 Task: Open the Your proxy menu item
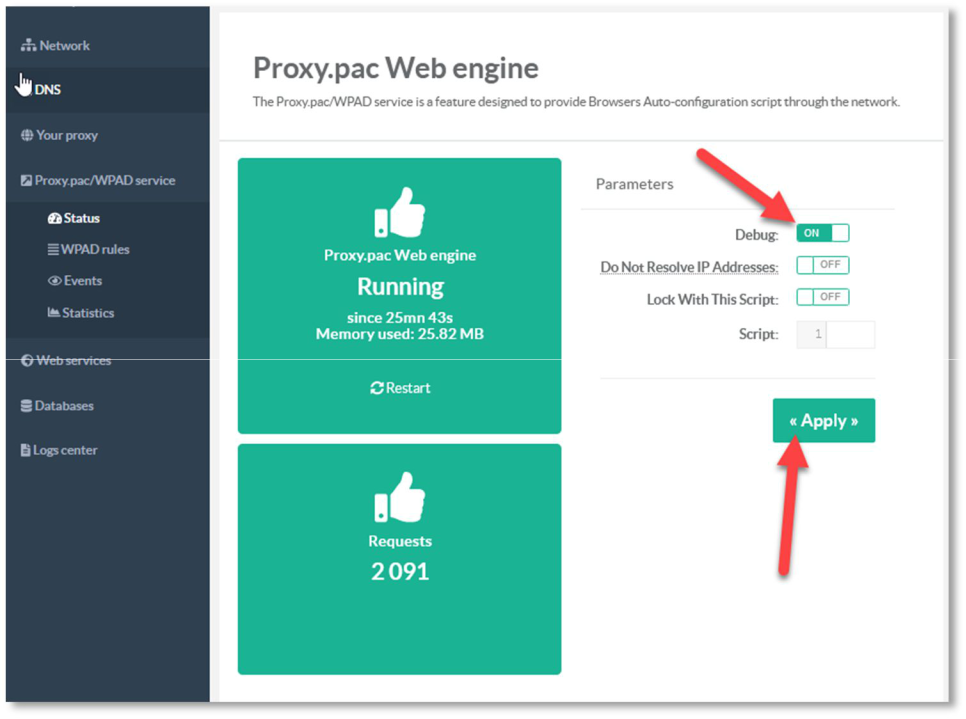coord(67,135)
